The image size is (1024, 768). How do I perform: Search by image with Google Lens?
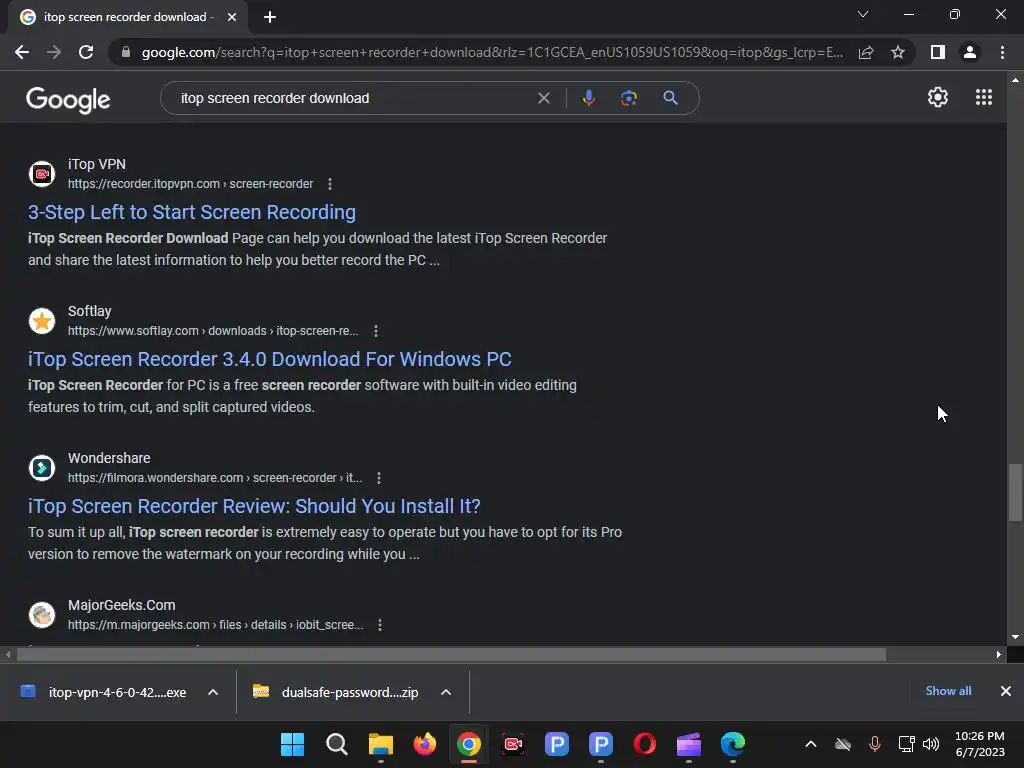click(x=629, y=98)
